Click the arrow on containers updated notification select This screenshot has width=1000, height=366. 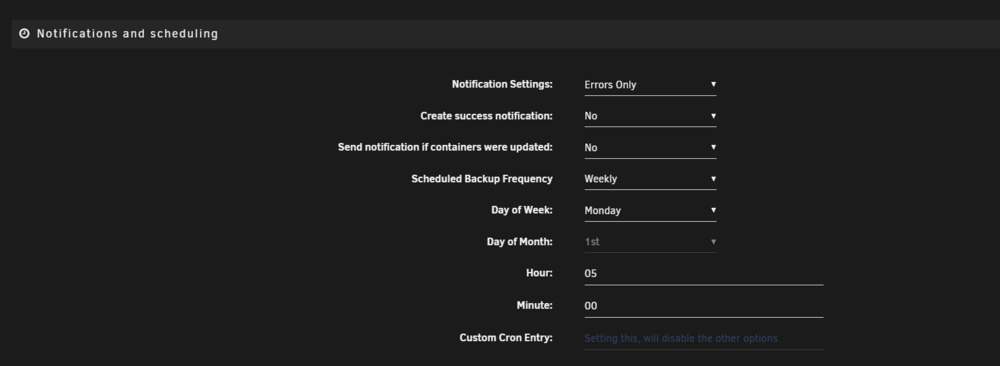[713, 147]
